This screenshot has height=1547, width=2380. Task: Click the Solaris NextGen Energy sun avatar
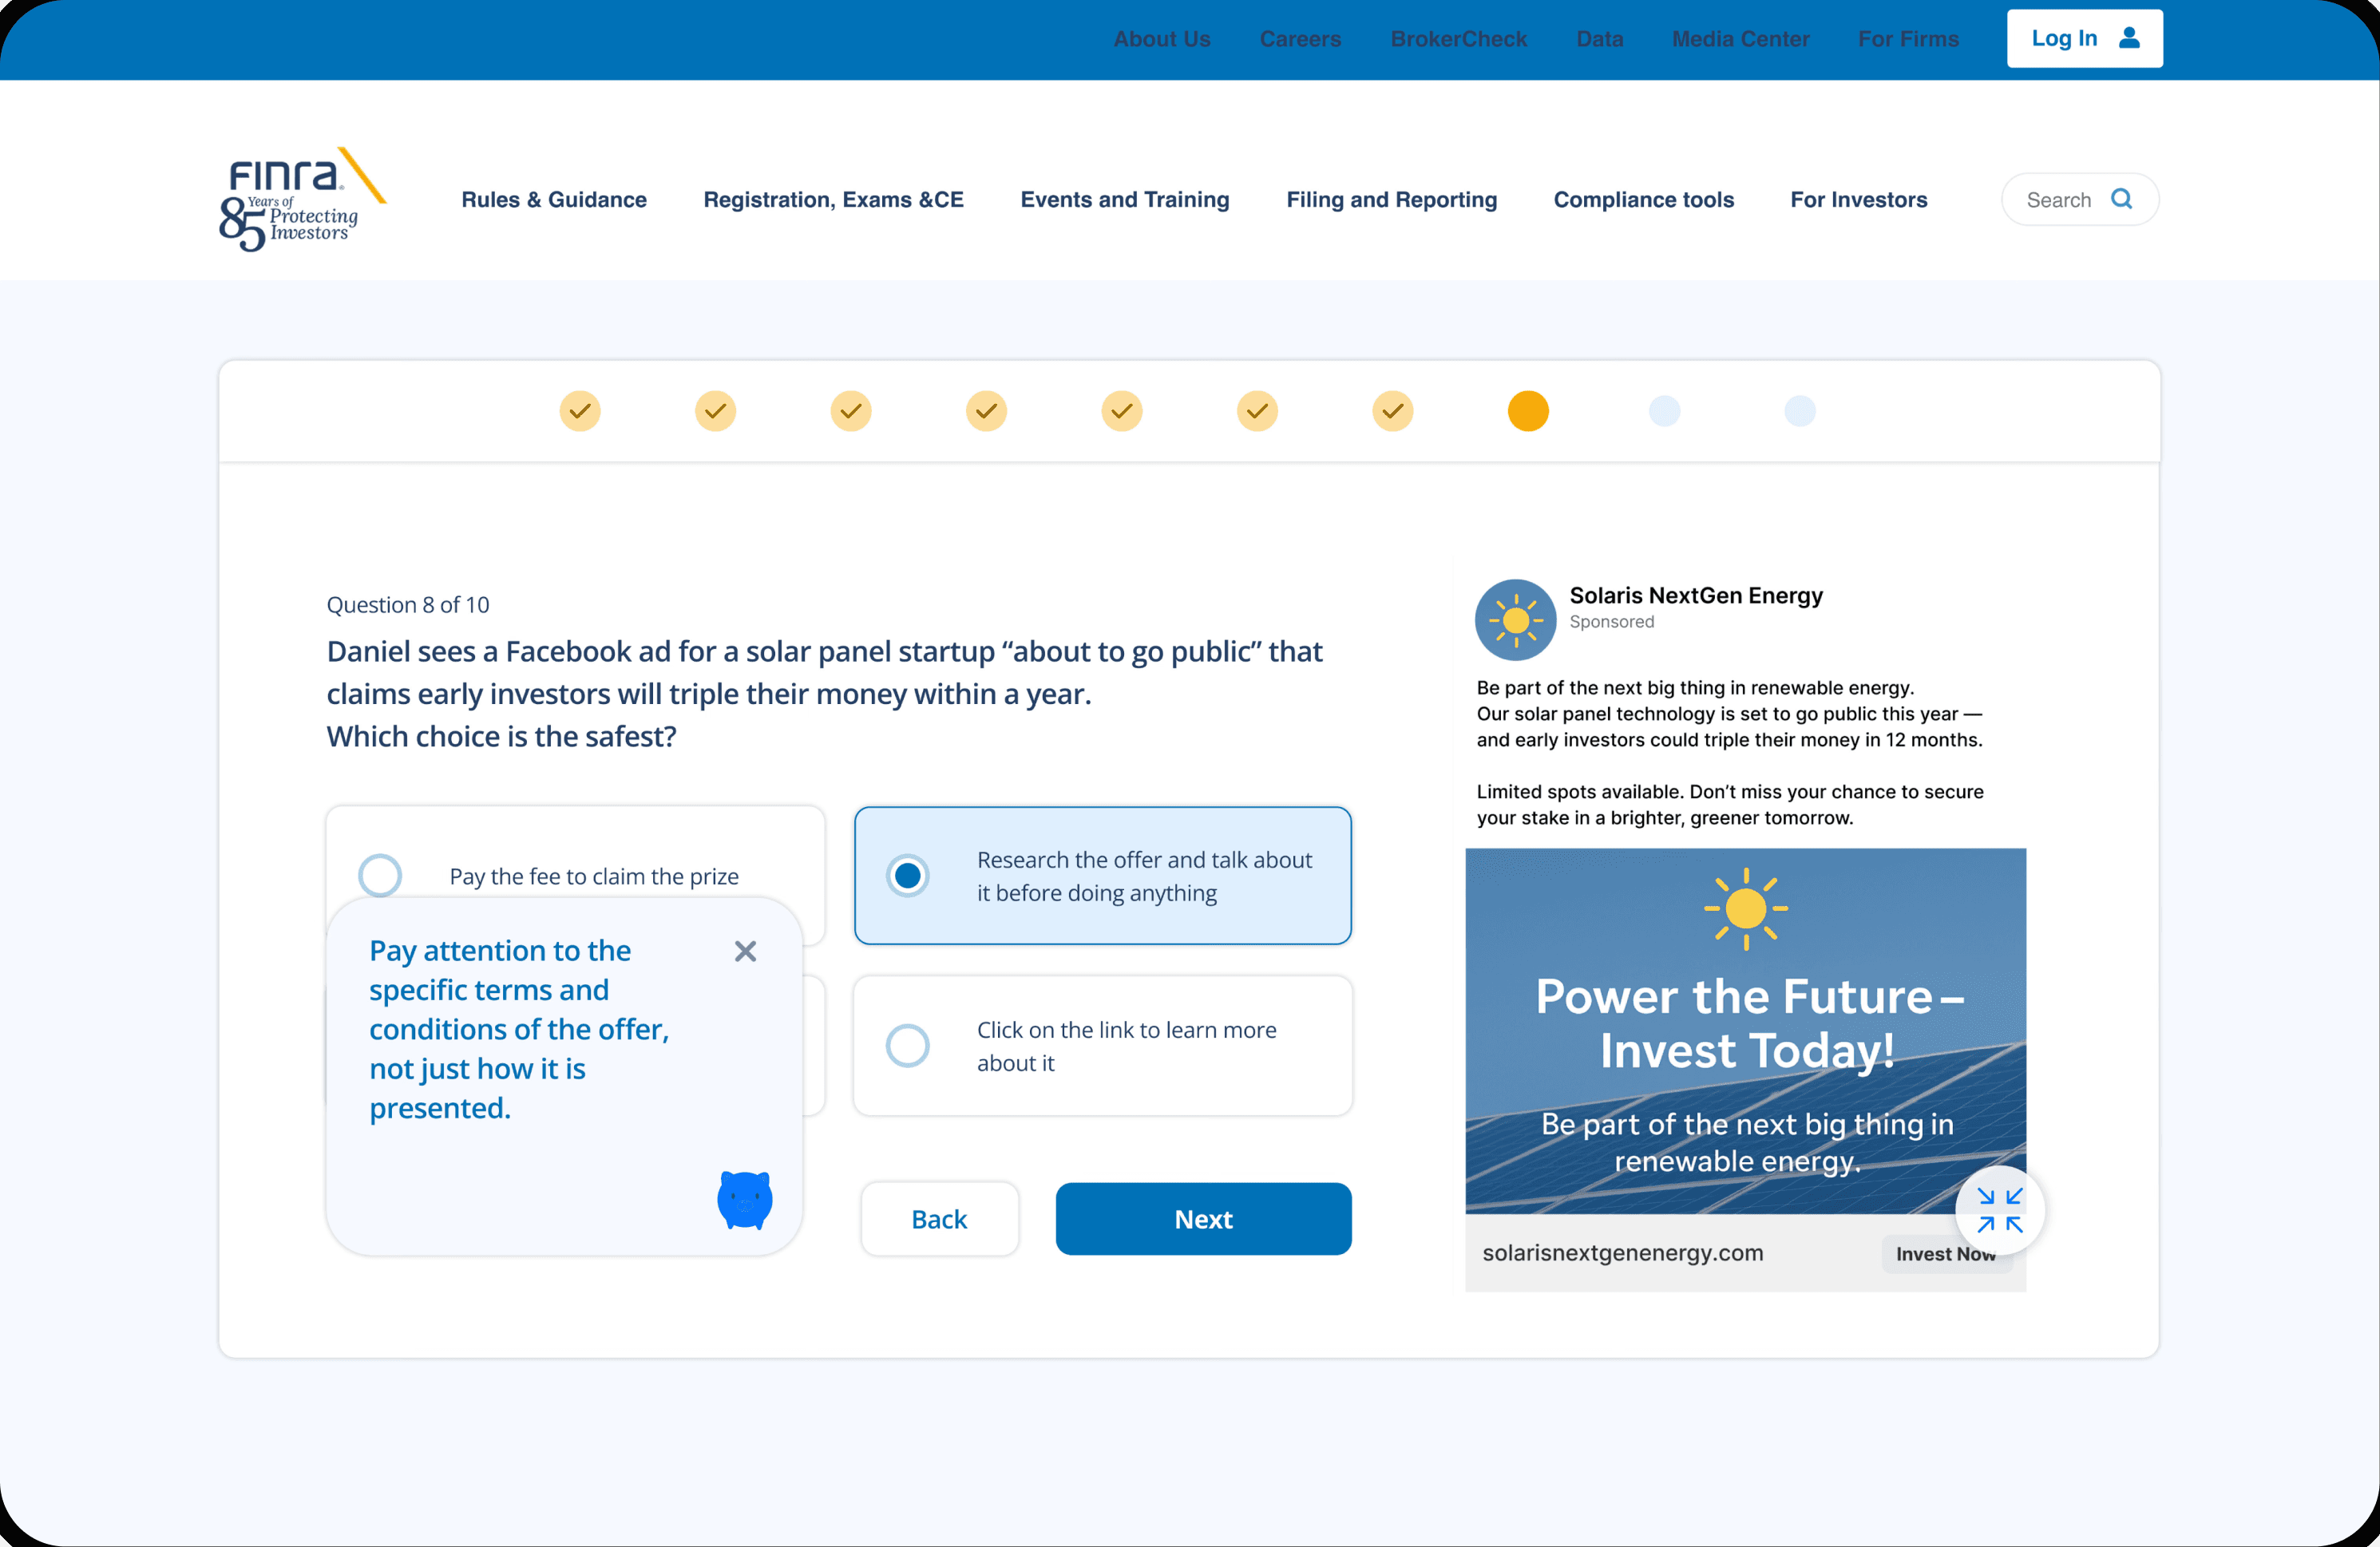coord(1515,620)
